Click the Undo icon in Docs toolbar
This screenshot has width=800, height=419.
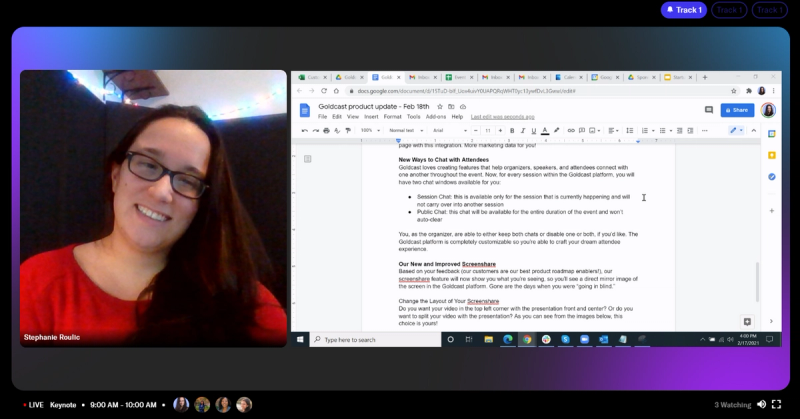[305, 131]
